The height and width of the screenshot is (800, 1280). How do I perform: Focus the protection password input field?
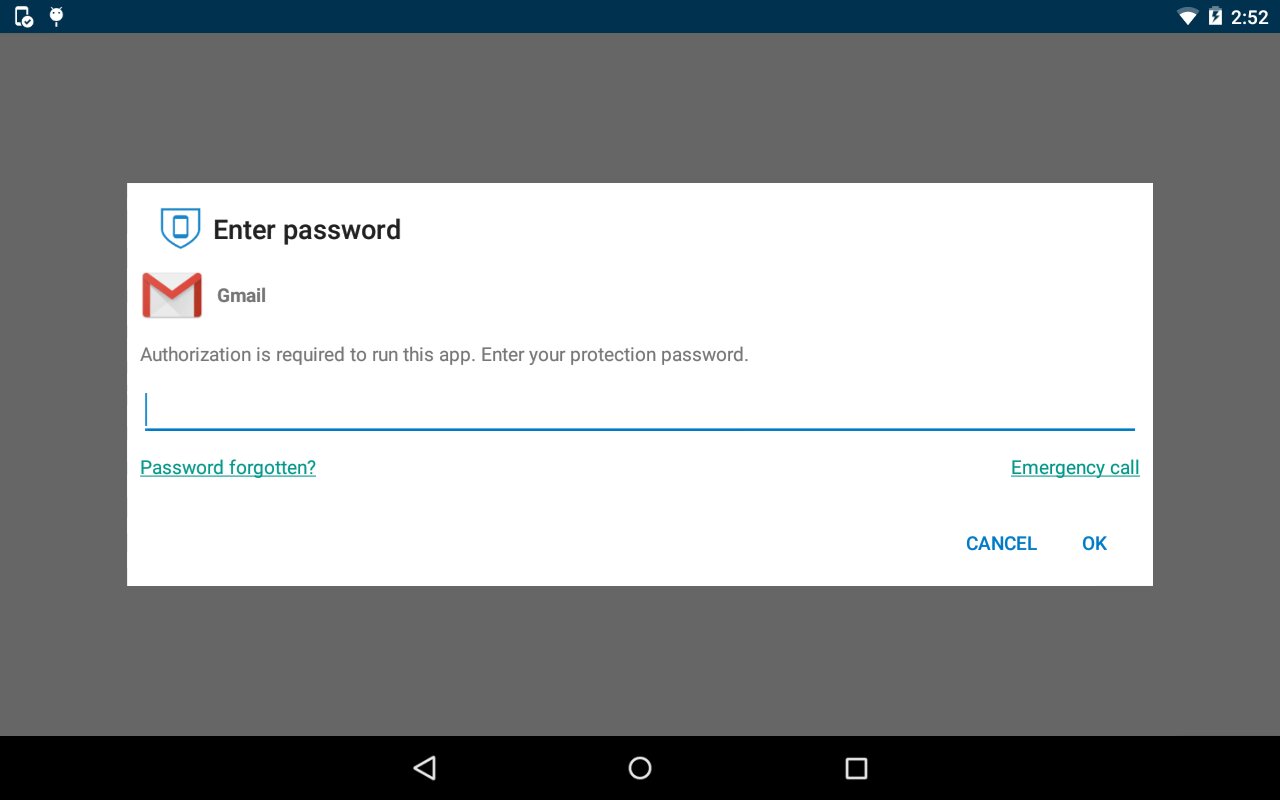640,411
